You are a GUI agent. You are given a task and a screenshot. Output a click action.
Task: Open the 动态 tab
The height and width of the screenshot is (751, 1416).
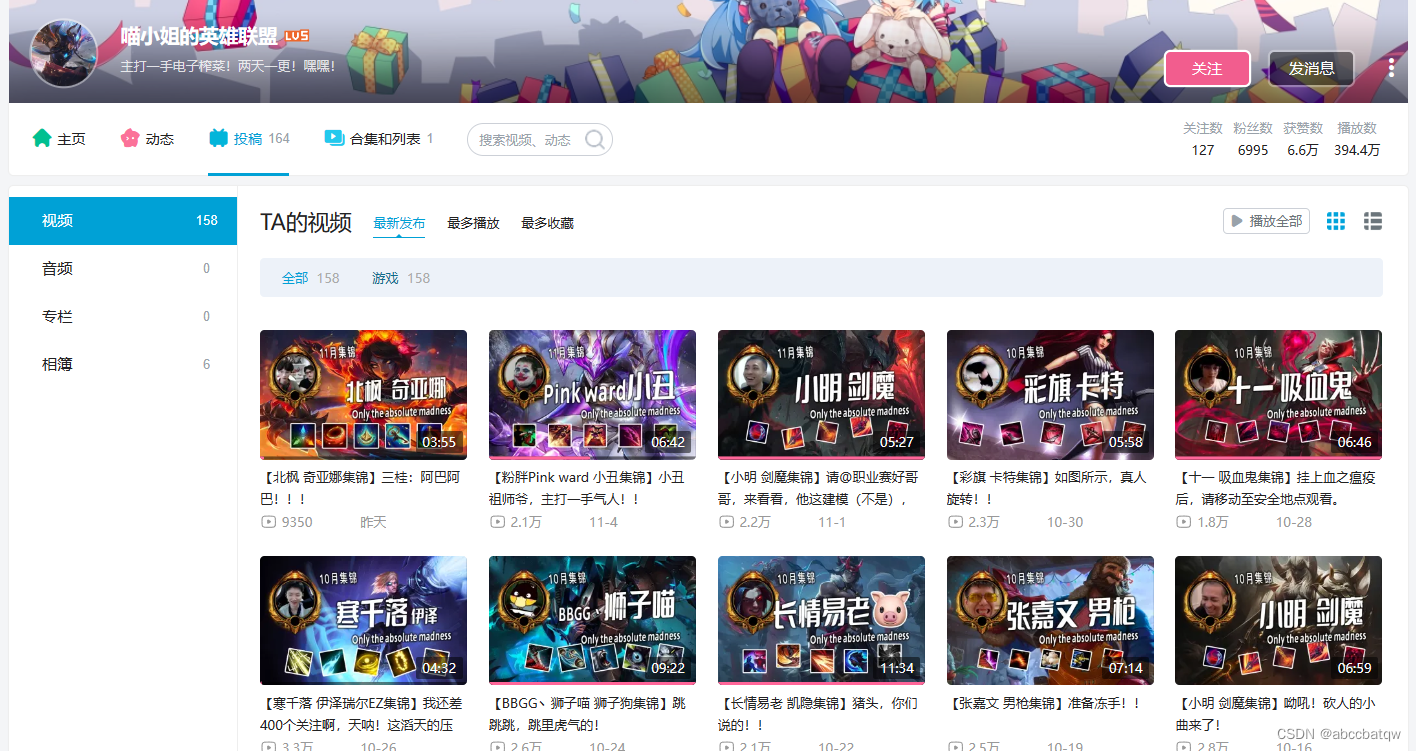click(147, 139)
